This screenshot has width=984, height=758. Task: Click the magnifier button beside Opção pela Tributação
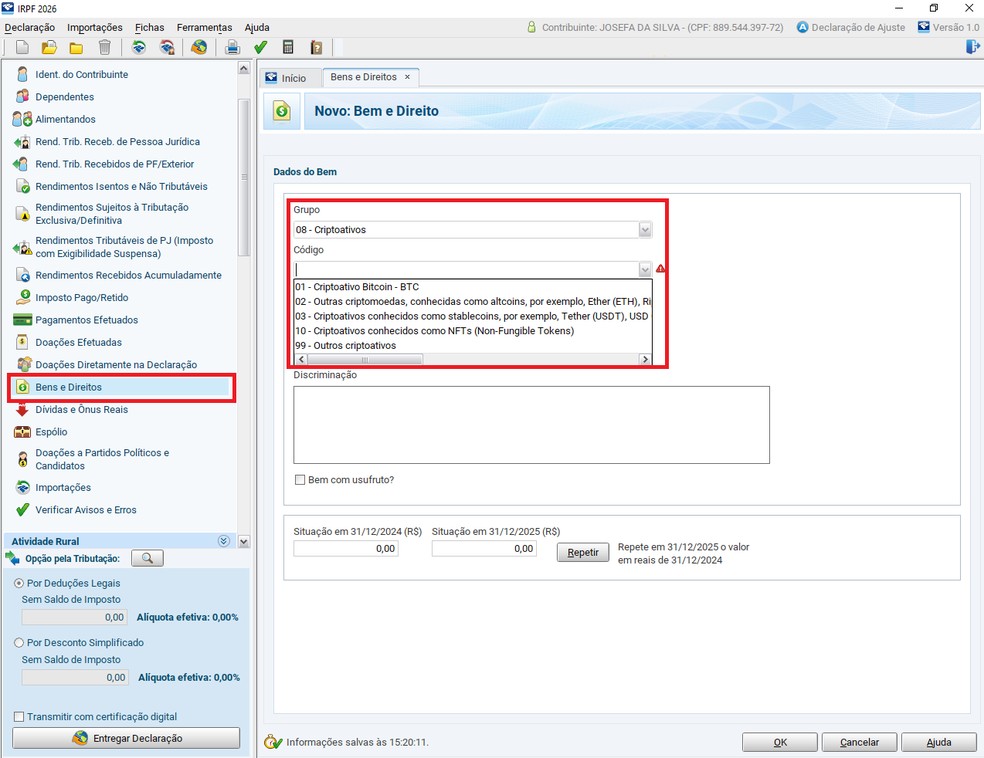(x=147, y=558)
